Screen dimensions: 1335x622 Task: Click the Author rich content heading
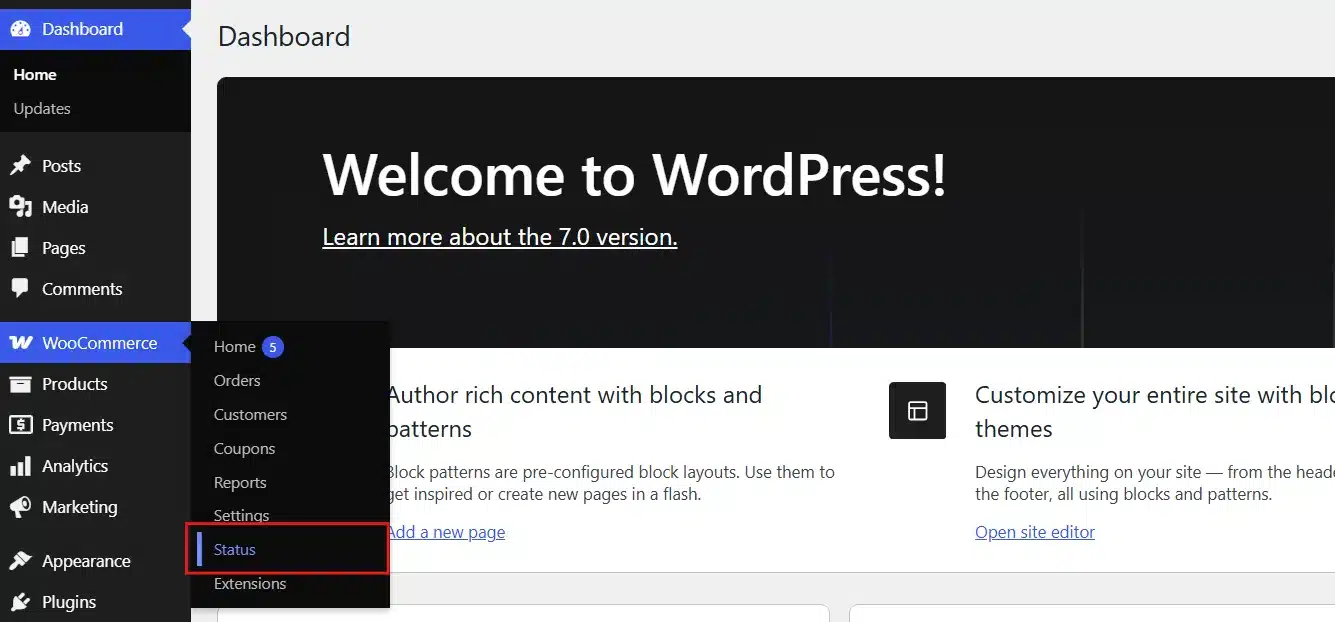click(x=574, y=412)
